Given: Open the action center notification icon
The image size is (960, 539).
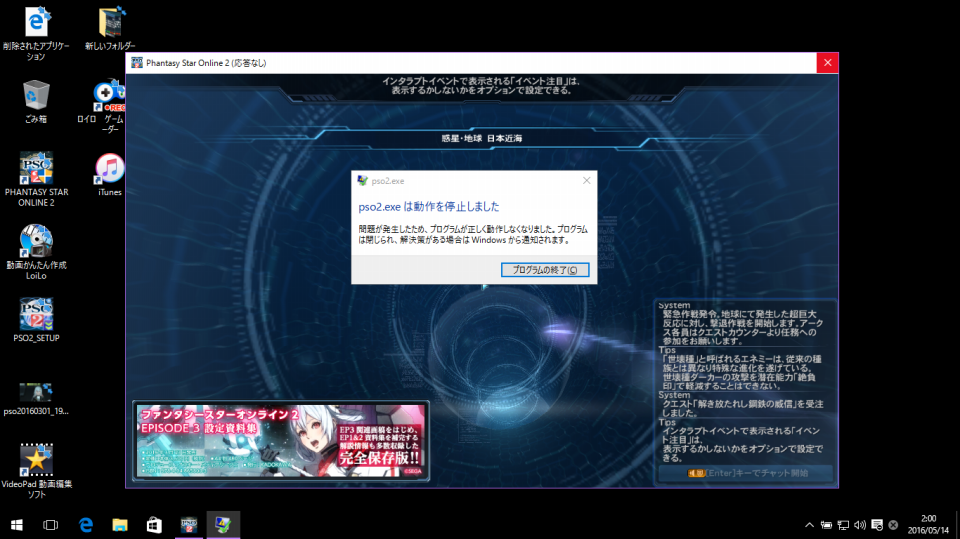Looking at the screenshot, I should coord(877,525).
